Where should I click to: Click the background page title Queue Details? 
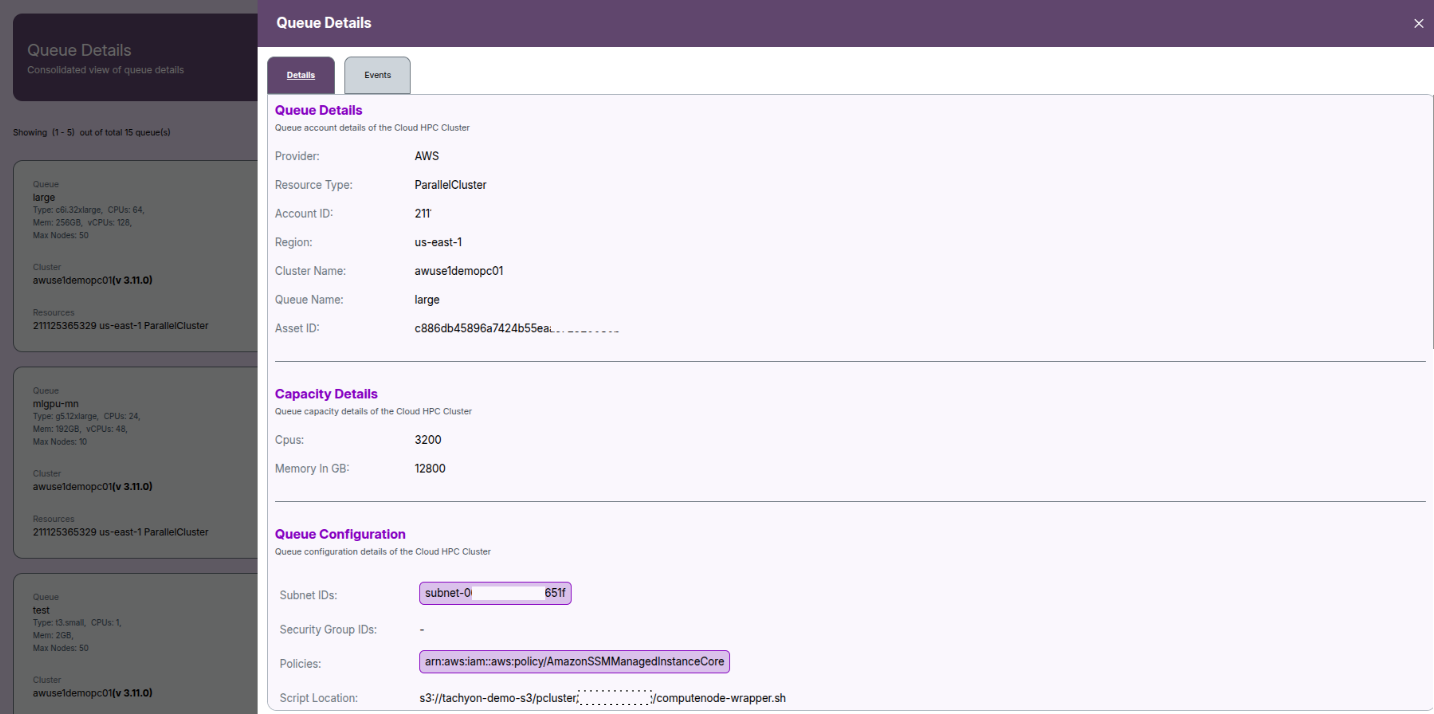point(79,50)
